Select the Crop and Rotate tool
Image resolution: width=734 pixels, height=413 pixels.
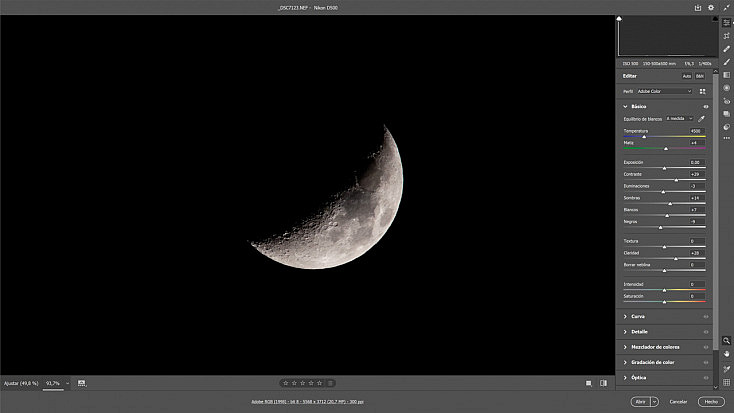click(726, 36)
